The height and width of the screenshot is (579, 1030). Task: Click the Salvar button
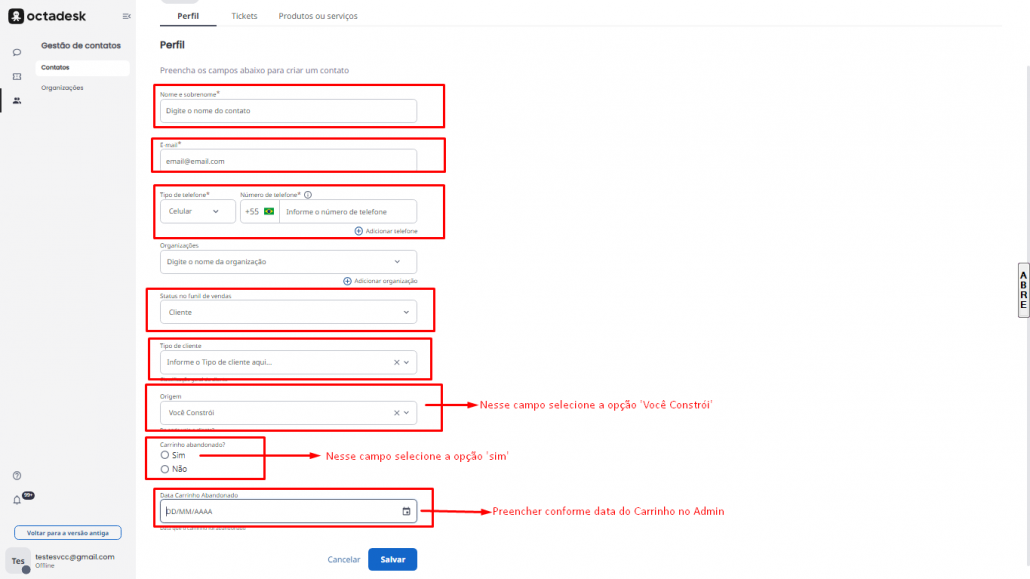[392, 559]
